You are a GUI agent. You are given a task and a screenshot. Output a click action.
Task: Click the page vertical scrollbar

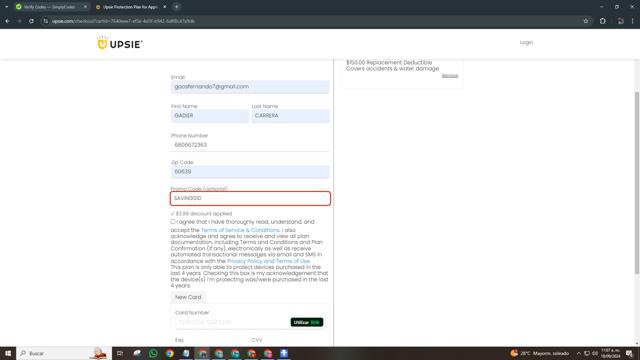636,183
